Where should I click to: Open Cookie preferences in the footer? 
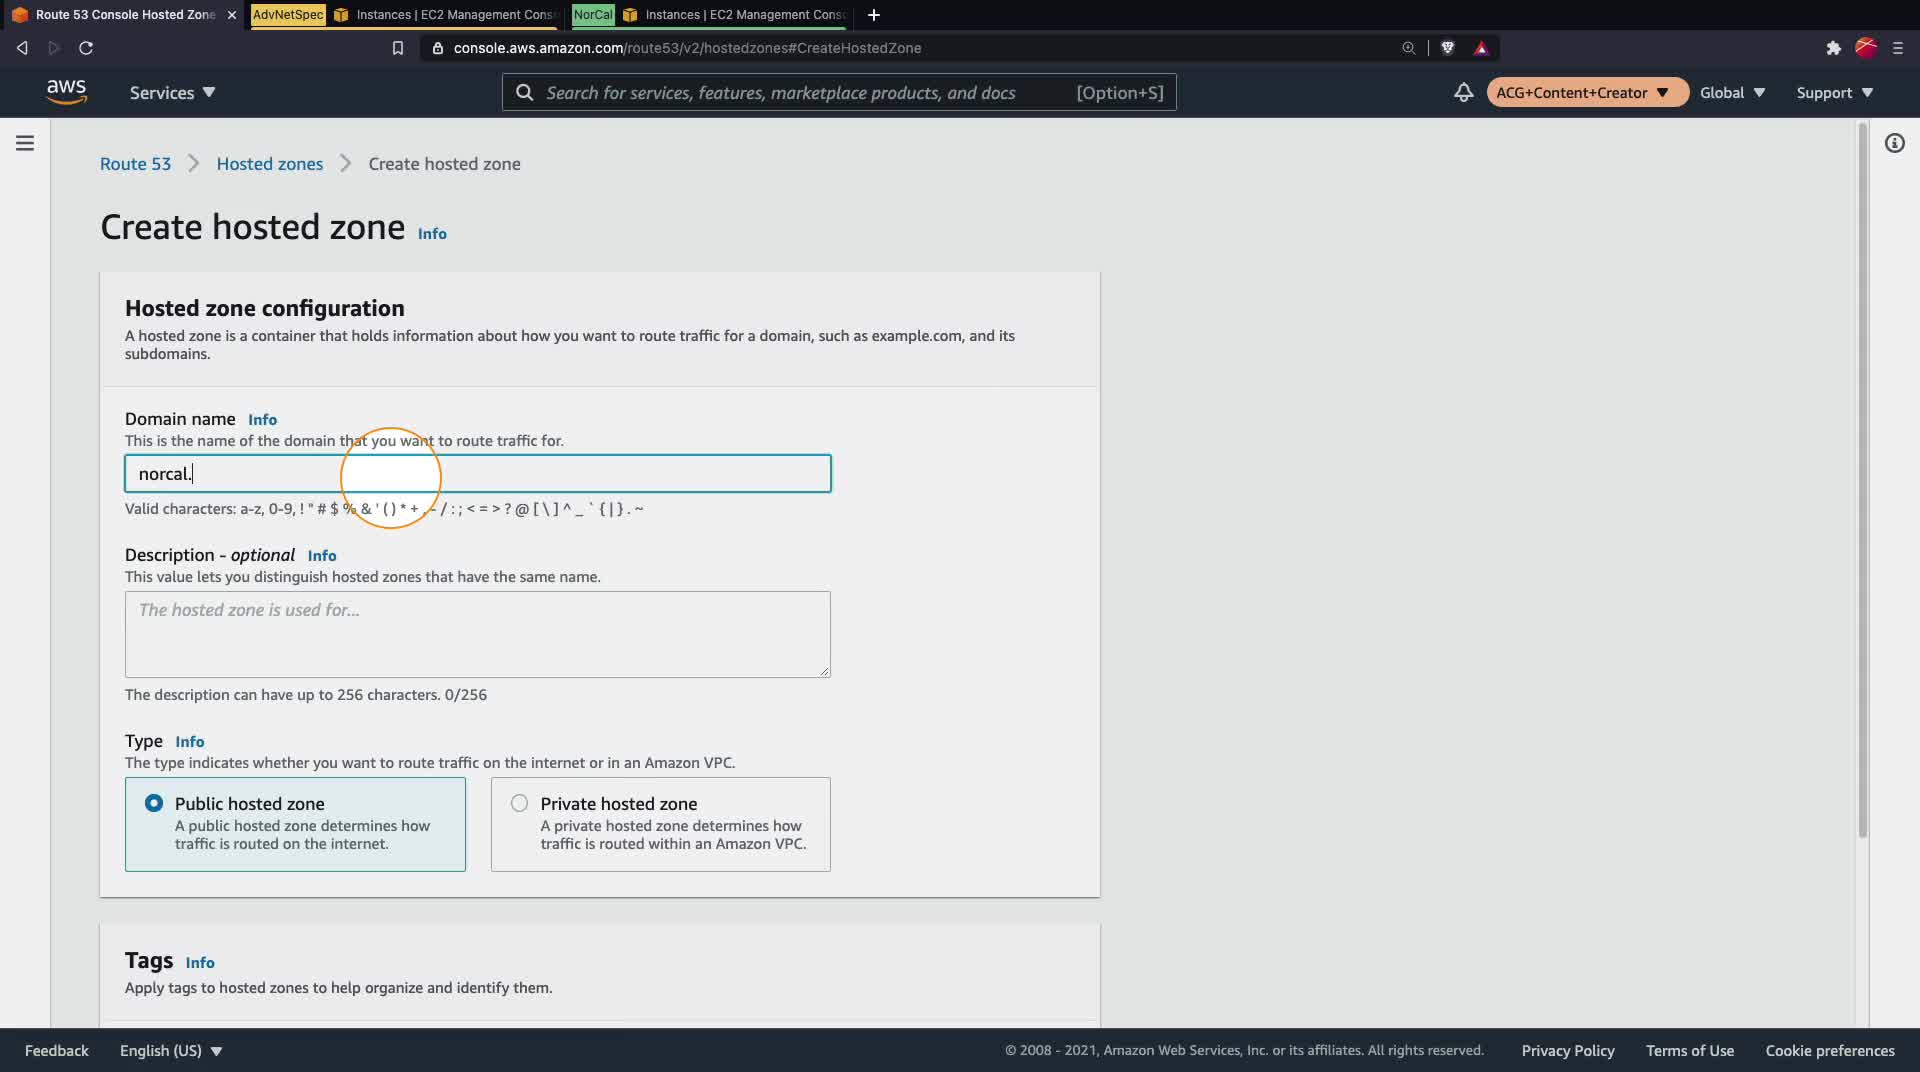(1830, 1050)
